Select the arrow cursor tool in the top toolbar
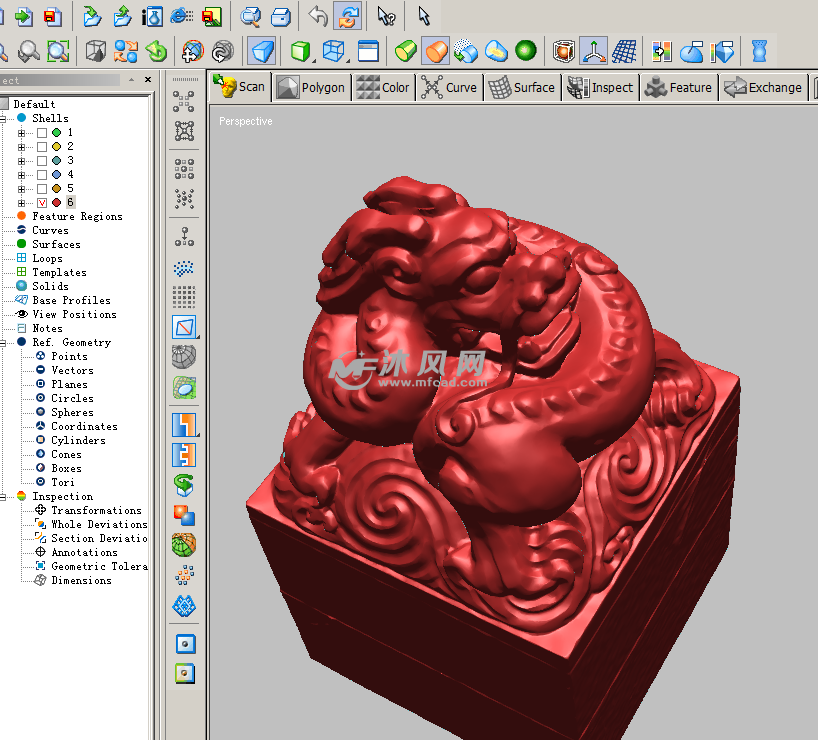818x740 pixels. (424, 16)
